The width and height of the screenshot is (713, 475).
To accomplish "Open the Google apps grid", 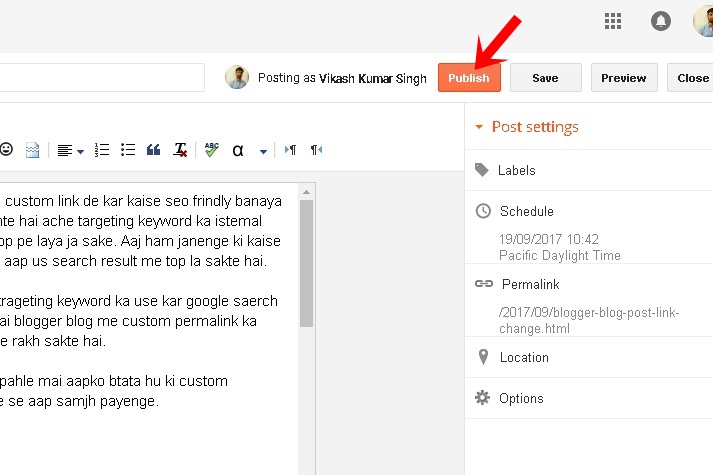I will coord(613,21).
